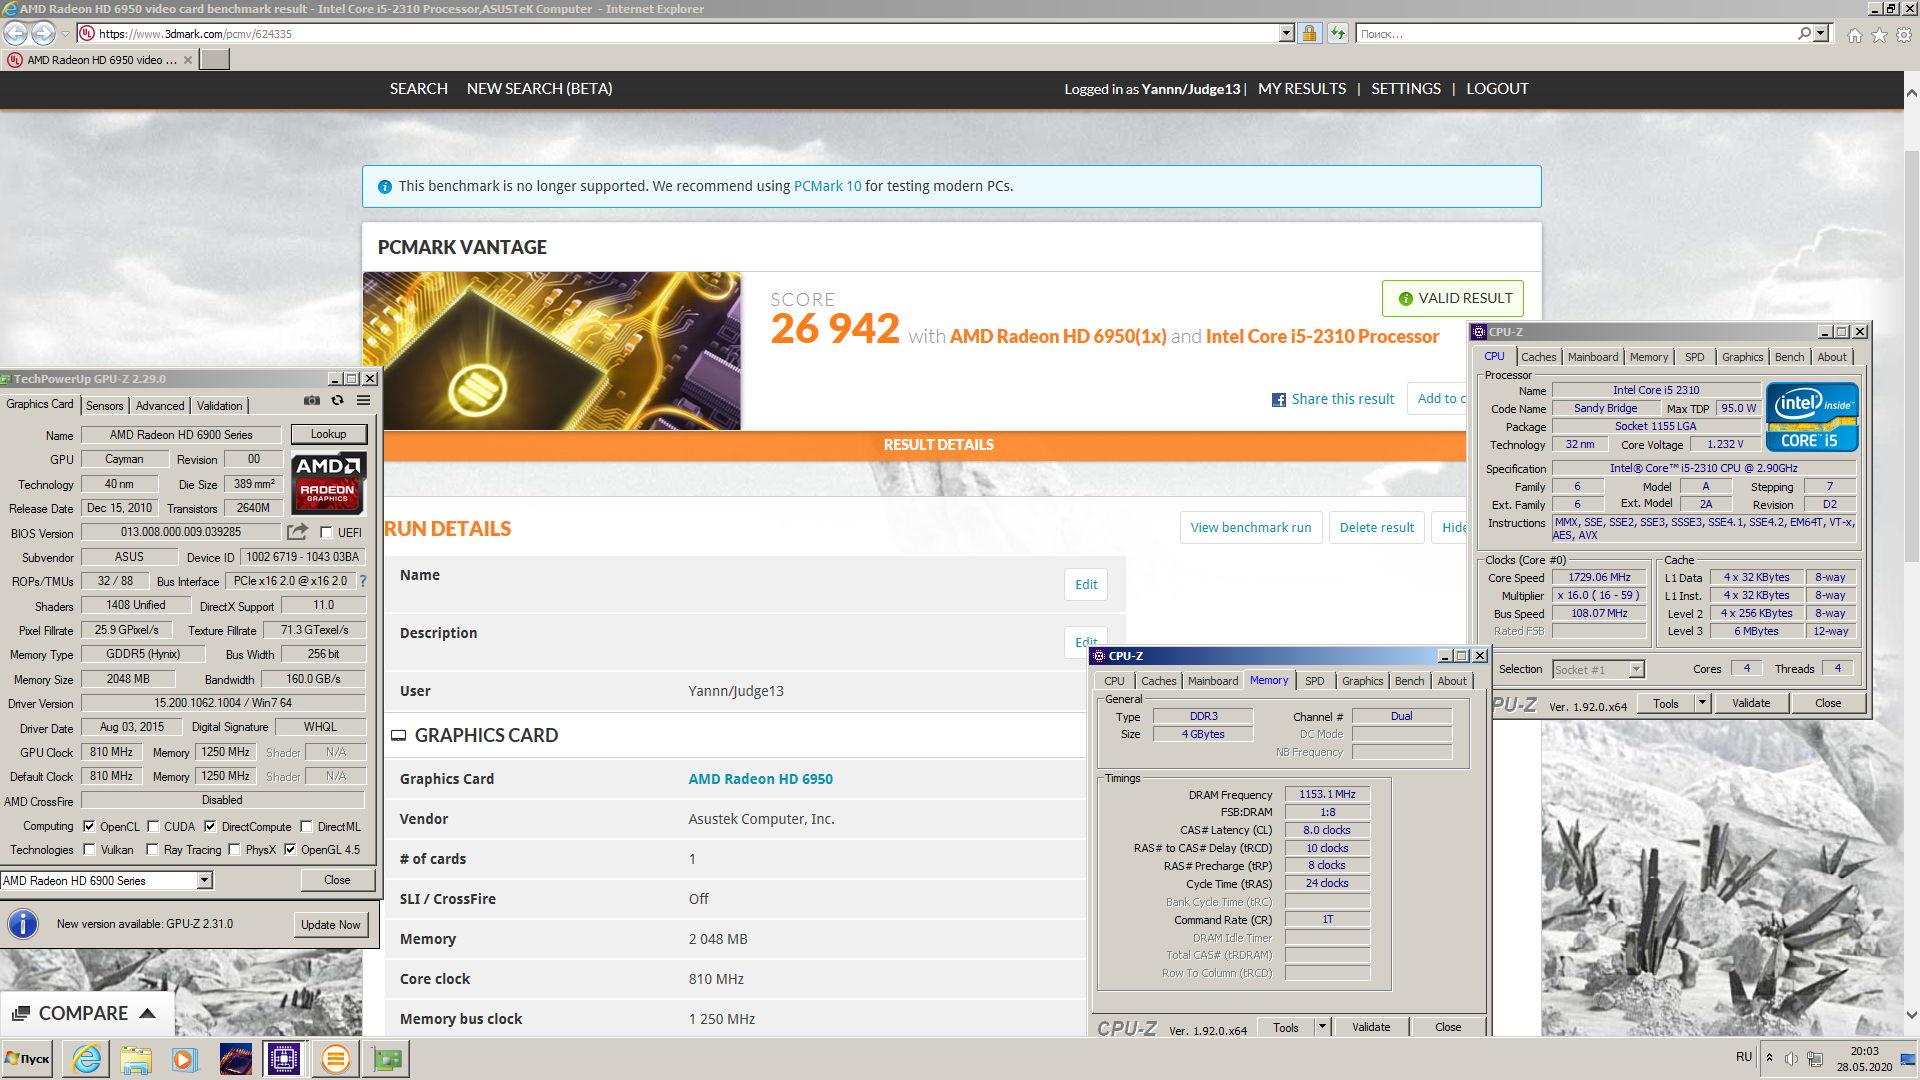This screenshot has width=1920, height=1080.
Task: Click the Internet Explorer back arrow
Action: tap(16, 33)
